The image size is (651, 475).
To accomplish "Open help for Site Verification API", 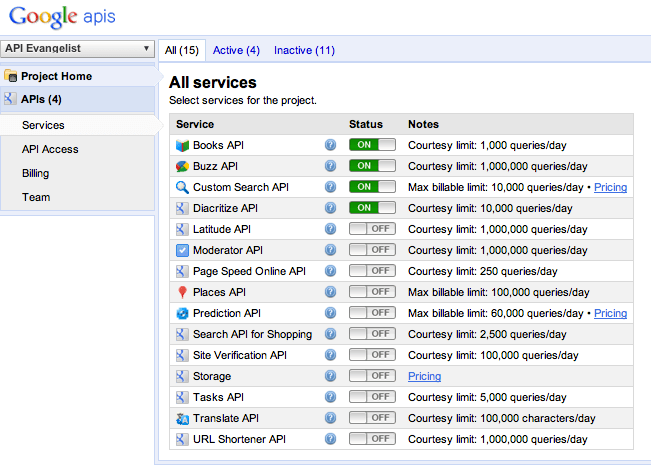I will point(330,355).
